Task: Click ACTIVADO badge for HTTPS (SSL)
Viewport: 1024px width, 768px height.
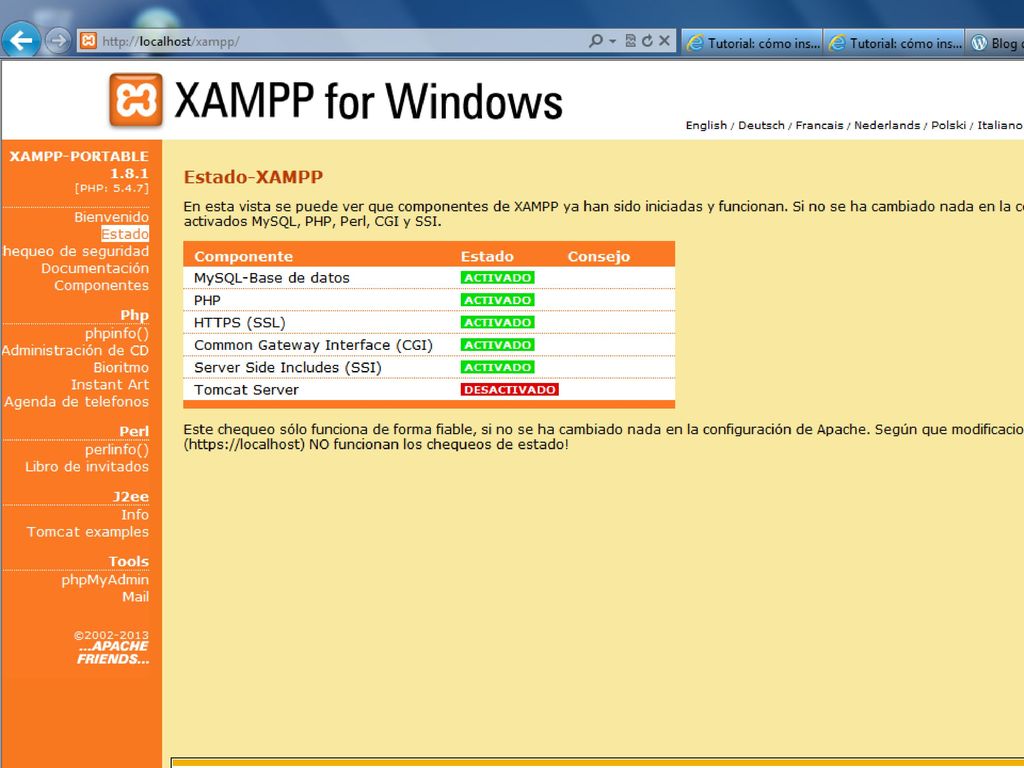Action: 498,323
